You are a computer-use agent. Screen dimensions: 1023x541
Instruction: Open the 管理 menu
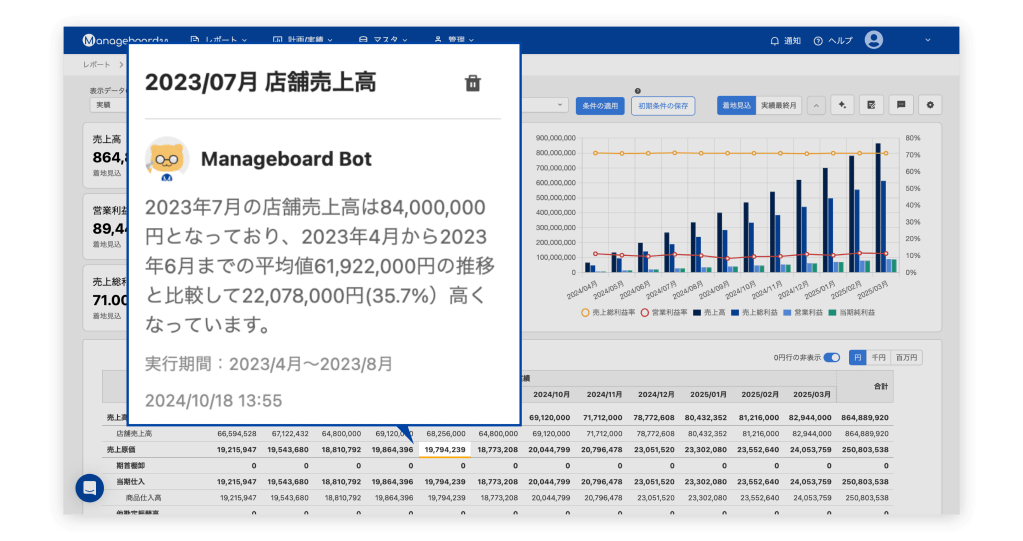tap(454, 41)
